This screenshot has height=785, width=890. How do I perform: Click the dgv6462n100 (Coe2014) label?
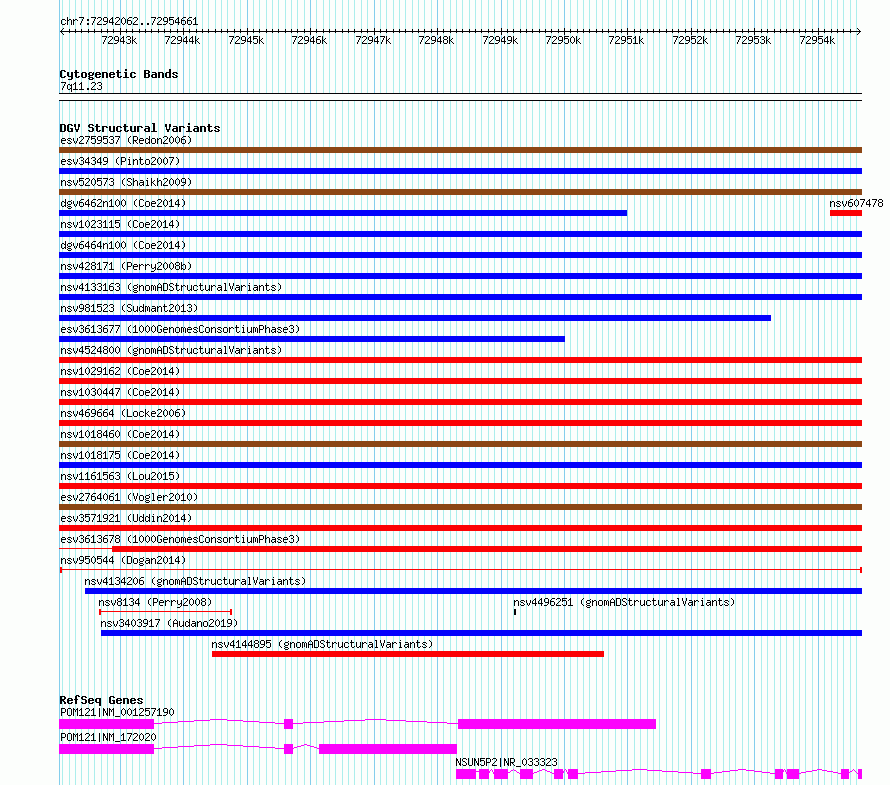pos(123,203)
